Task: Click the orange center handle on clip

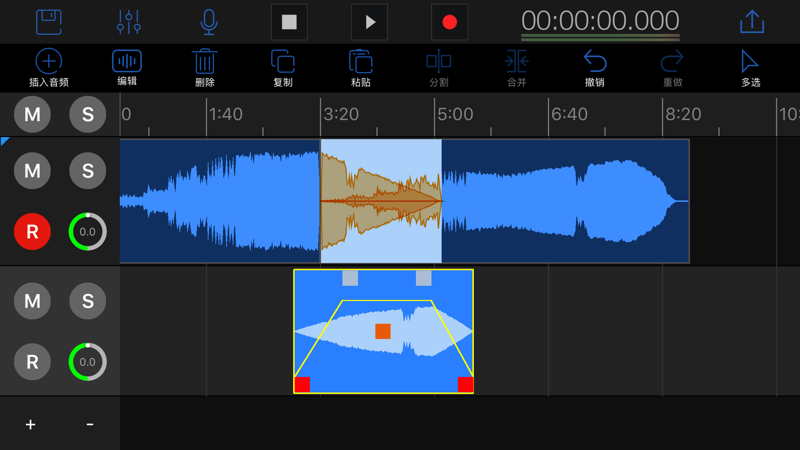Action: coord(382,331)
